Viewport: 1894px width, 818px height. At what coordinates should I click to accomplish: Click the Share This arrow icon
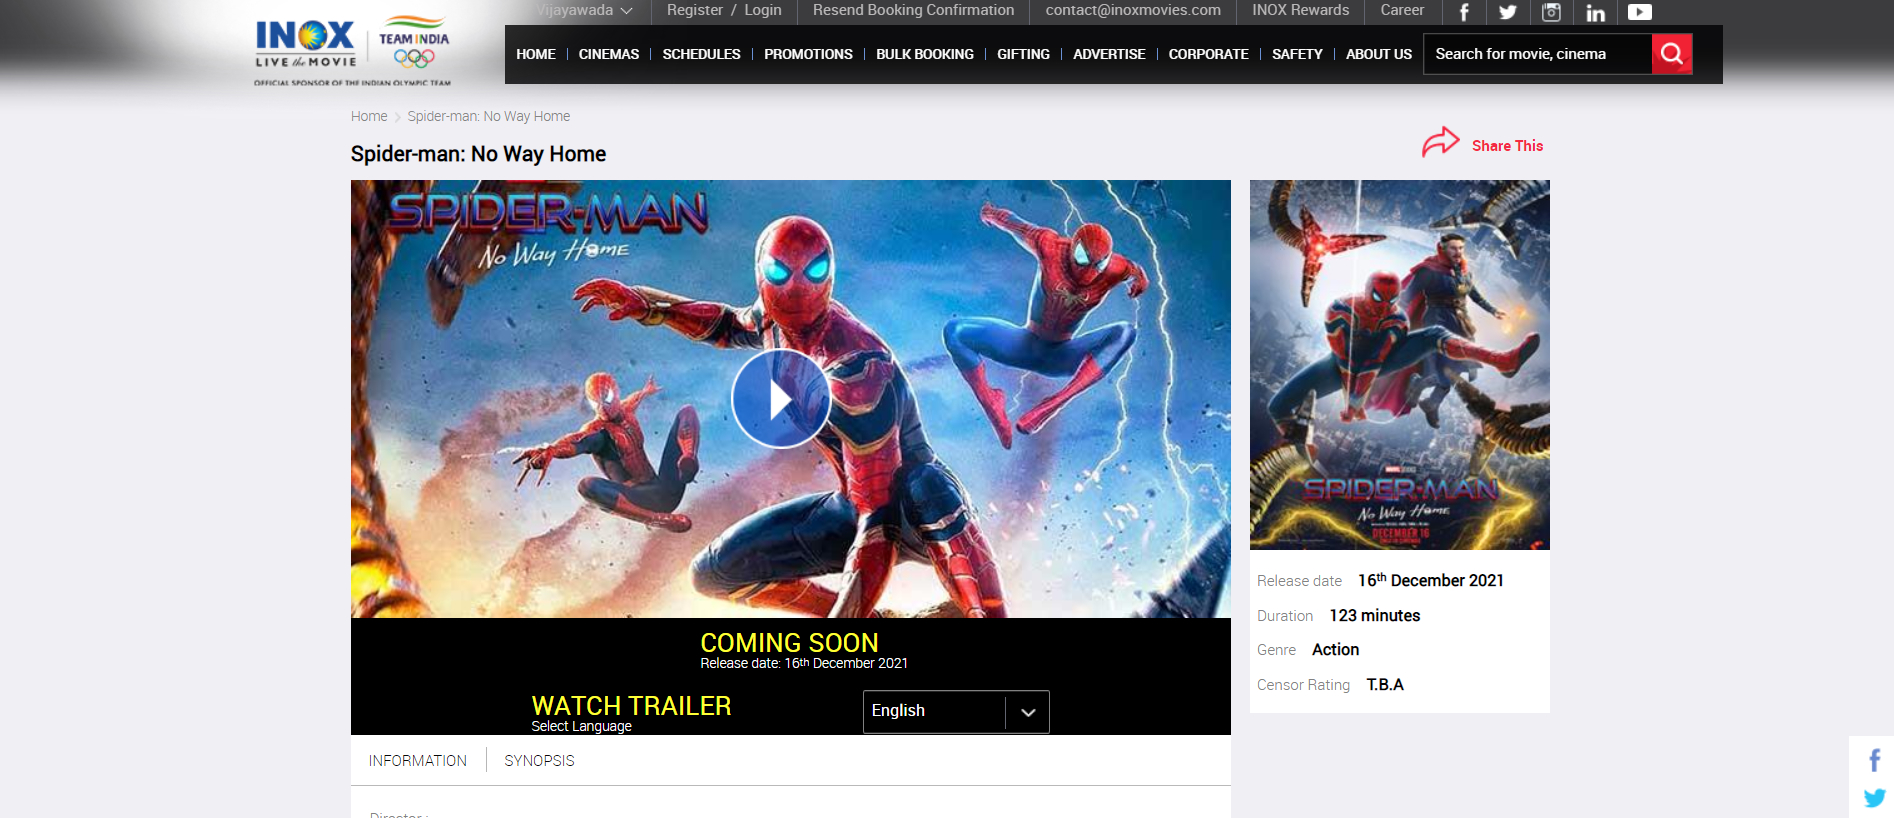click(1441, 143)
